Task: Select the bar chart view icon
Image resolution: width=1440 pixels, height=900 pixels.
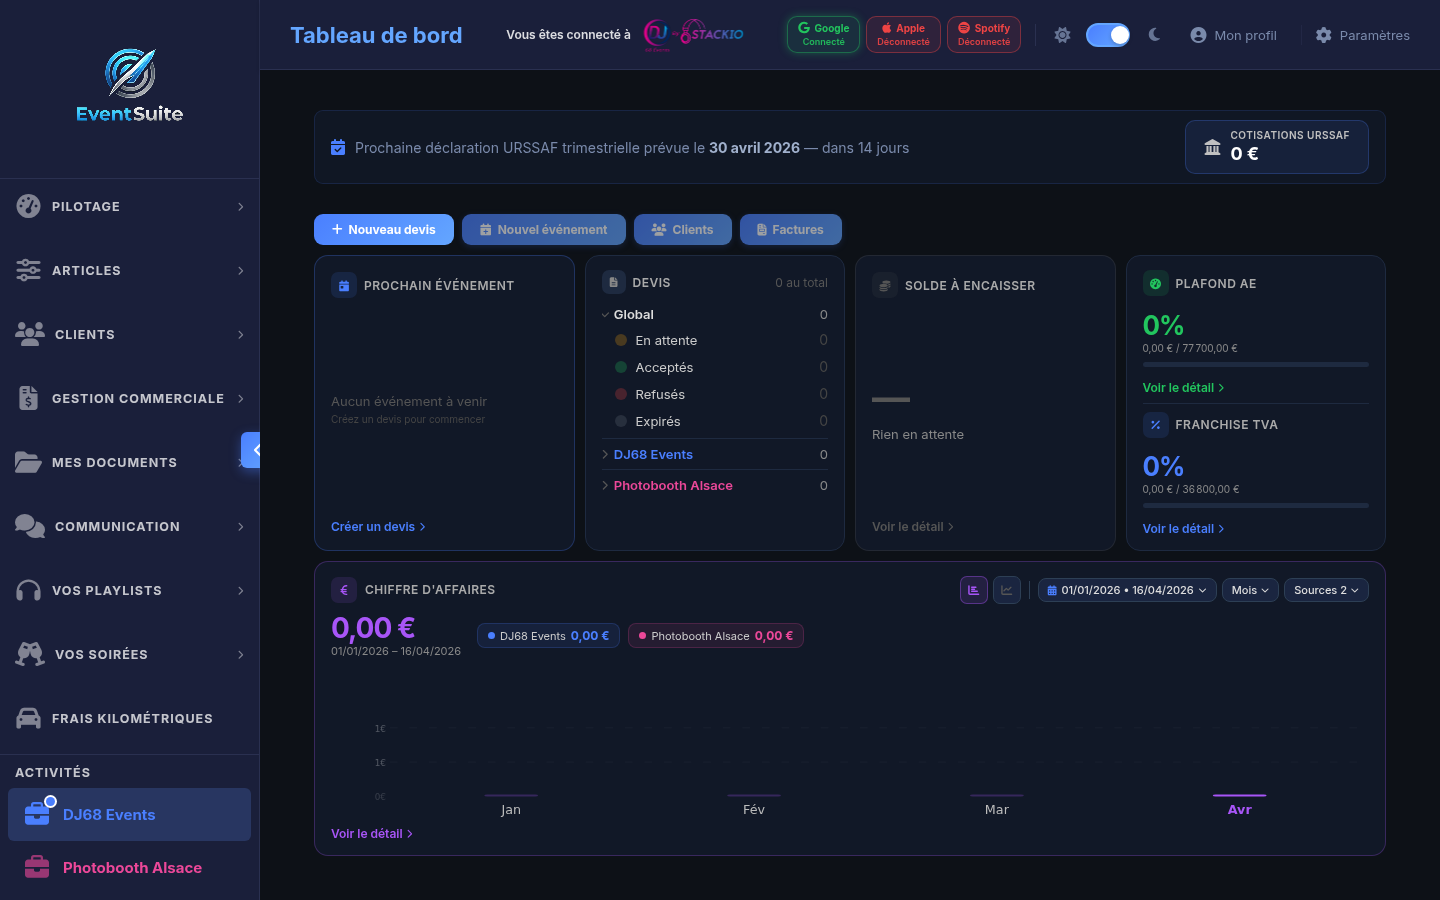Action: coord(973,590)
